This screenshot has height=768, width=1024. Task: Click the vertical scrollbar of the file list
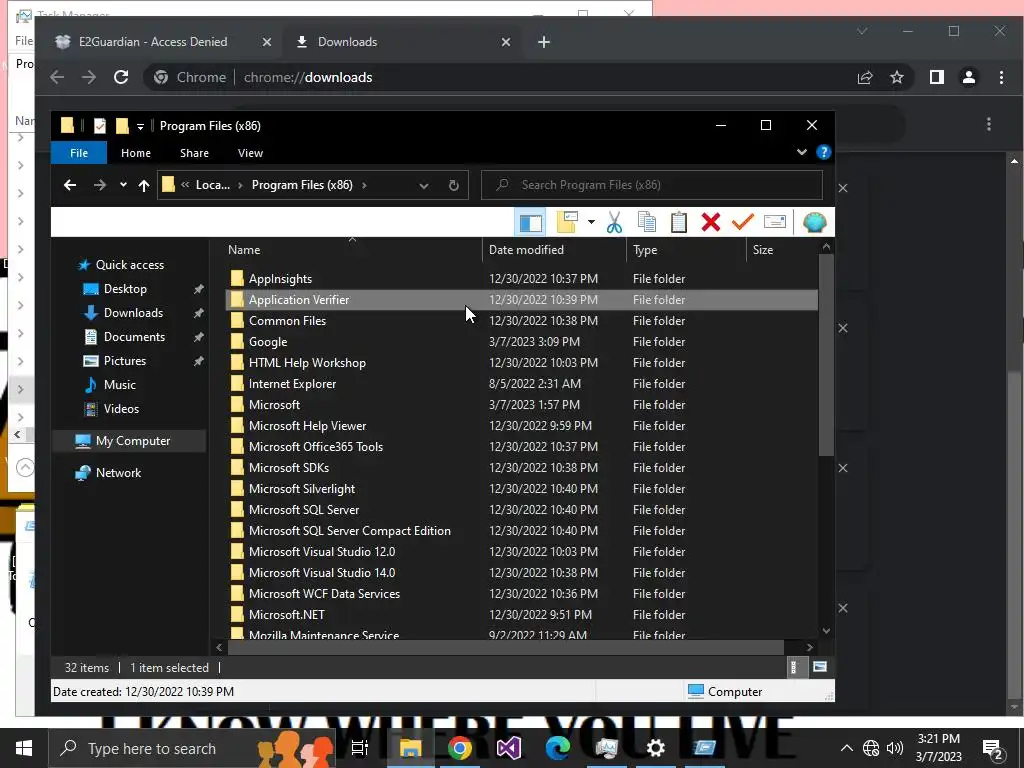(x=826, y=356)
